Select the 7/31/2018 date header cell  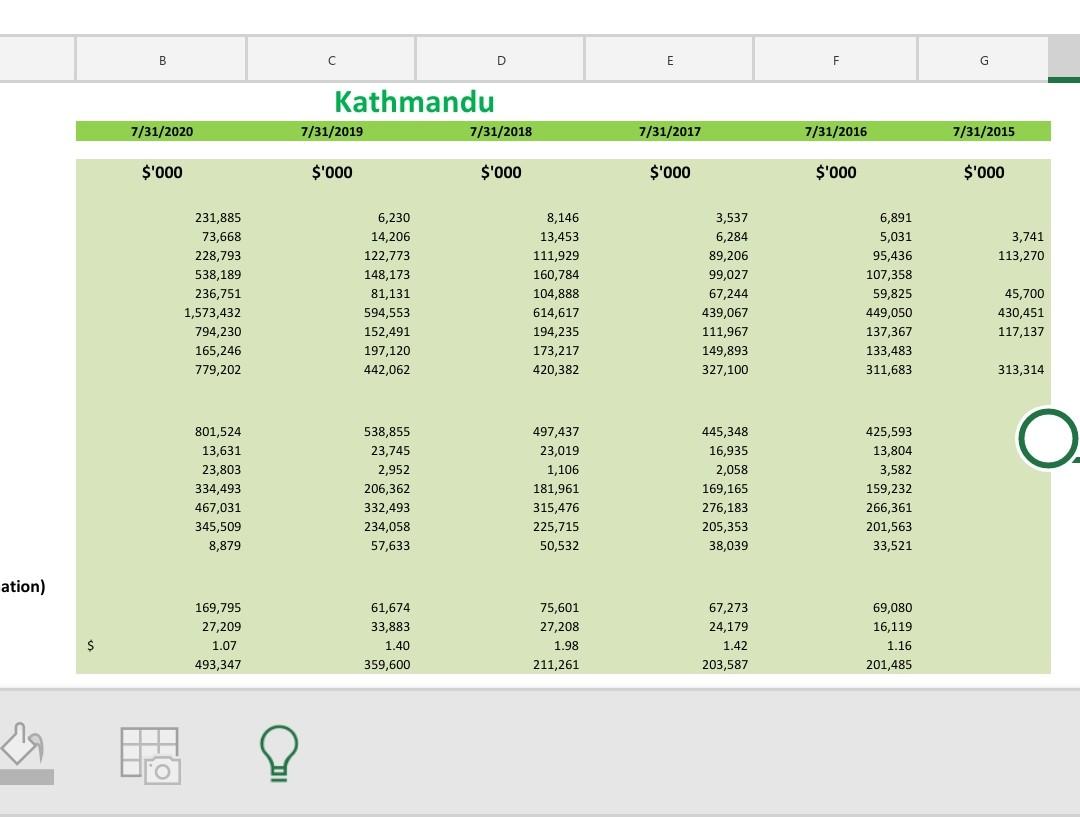point(501,132)
